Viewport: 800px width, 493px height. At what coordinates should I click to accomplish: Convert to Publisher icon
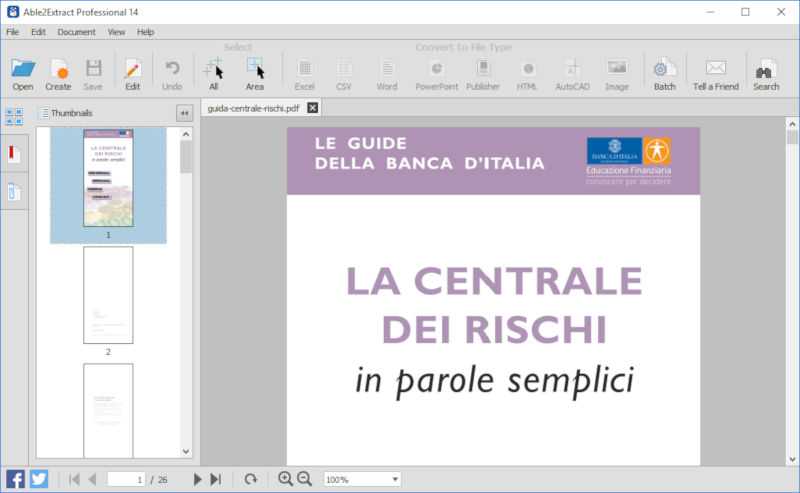tap(483, 74)
